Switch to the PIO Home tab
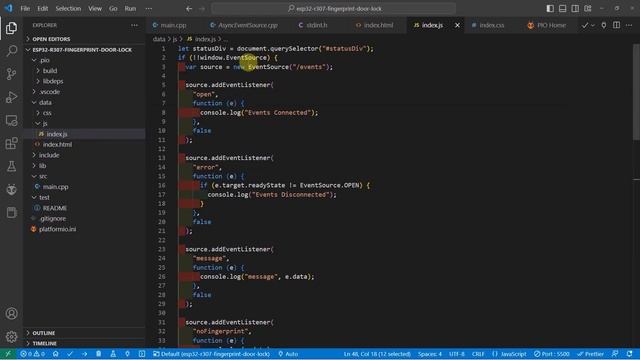Image resolution: width=640 pixels, height=360 pixels. tap(551, 25)
